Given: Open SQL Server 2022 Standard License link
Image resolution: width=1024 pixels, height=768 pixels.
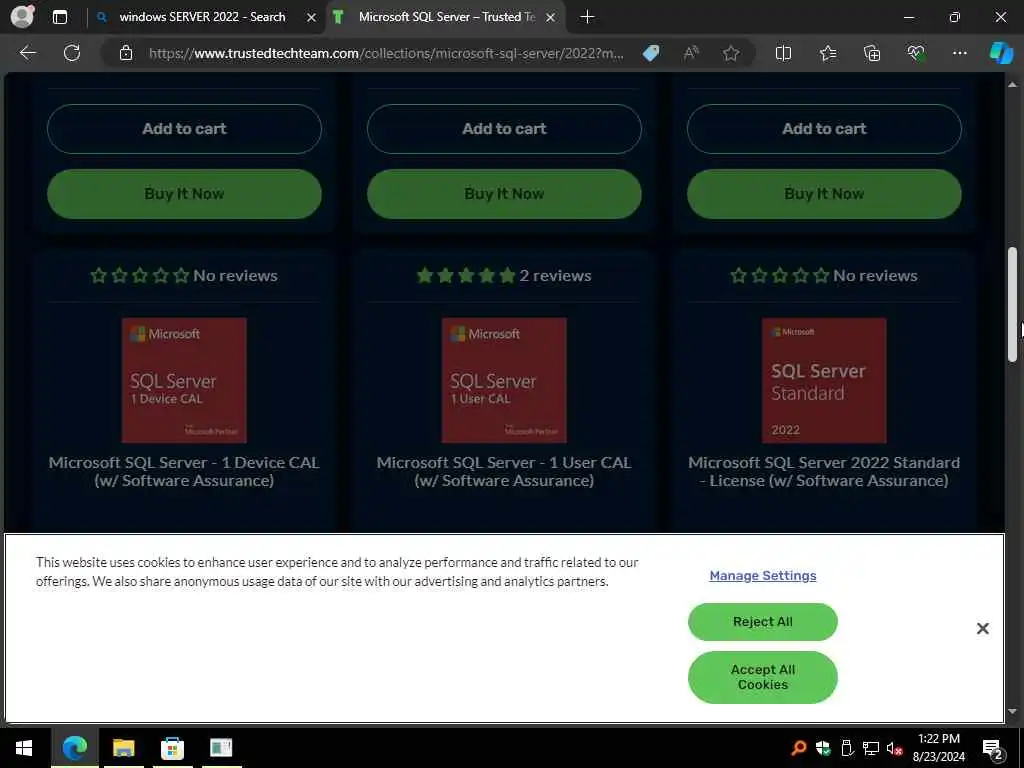Looking at the screenshot, I should coord(824,472).
